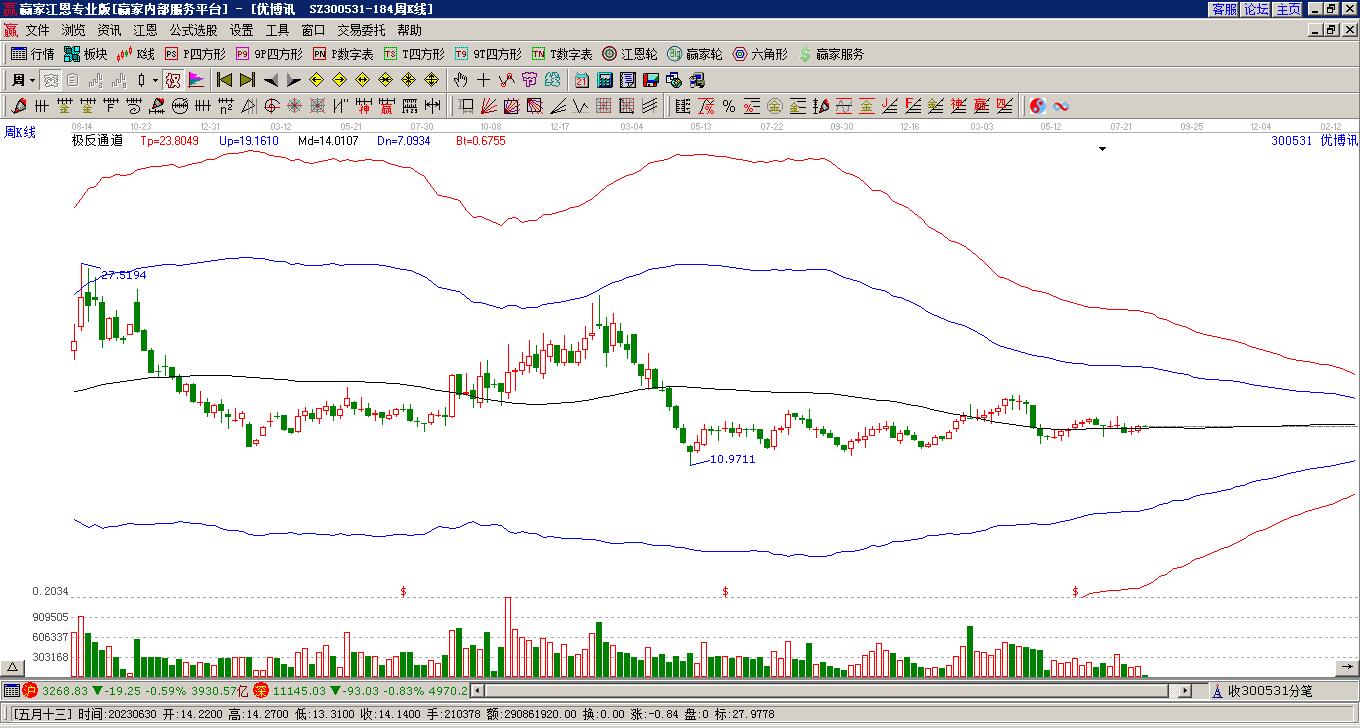Click the 沪 Shanghai index indicator
The height and width of the screenshot is (728, 1360).
(x=29, y=691)
